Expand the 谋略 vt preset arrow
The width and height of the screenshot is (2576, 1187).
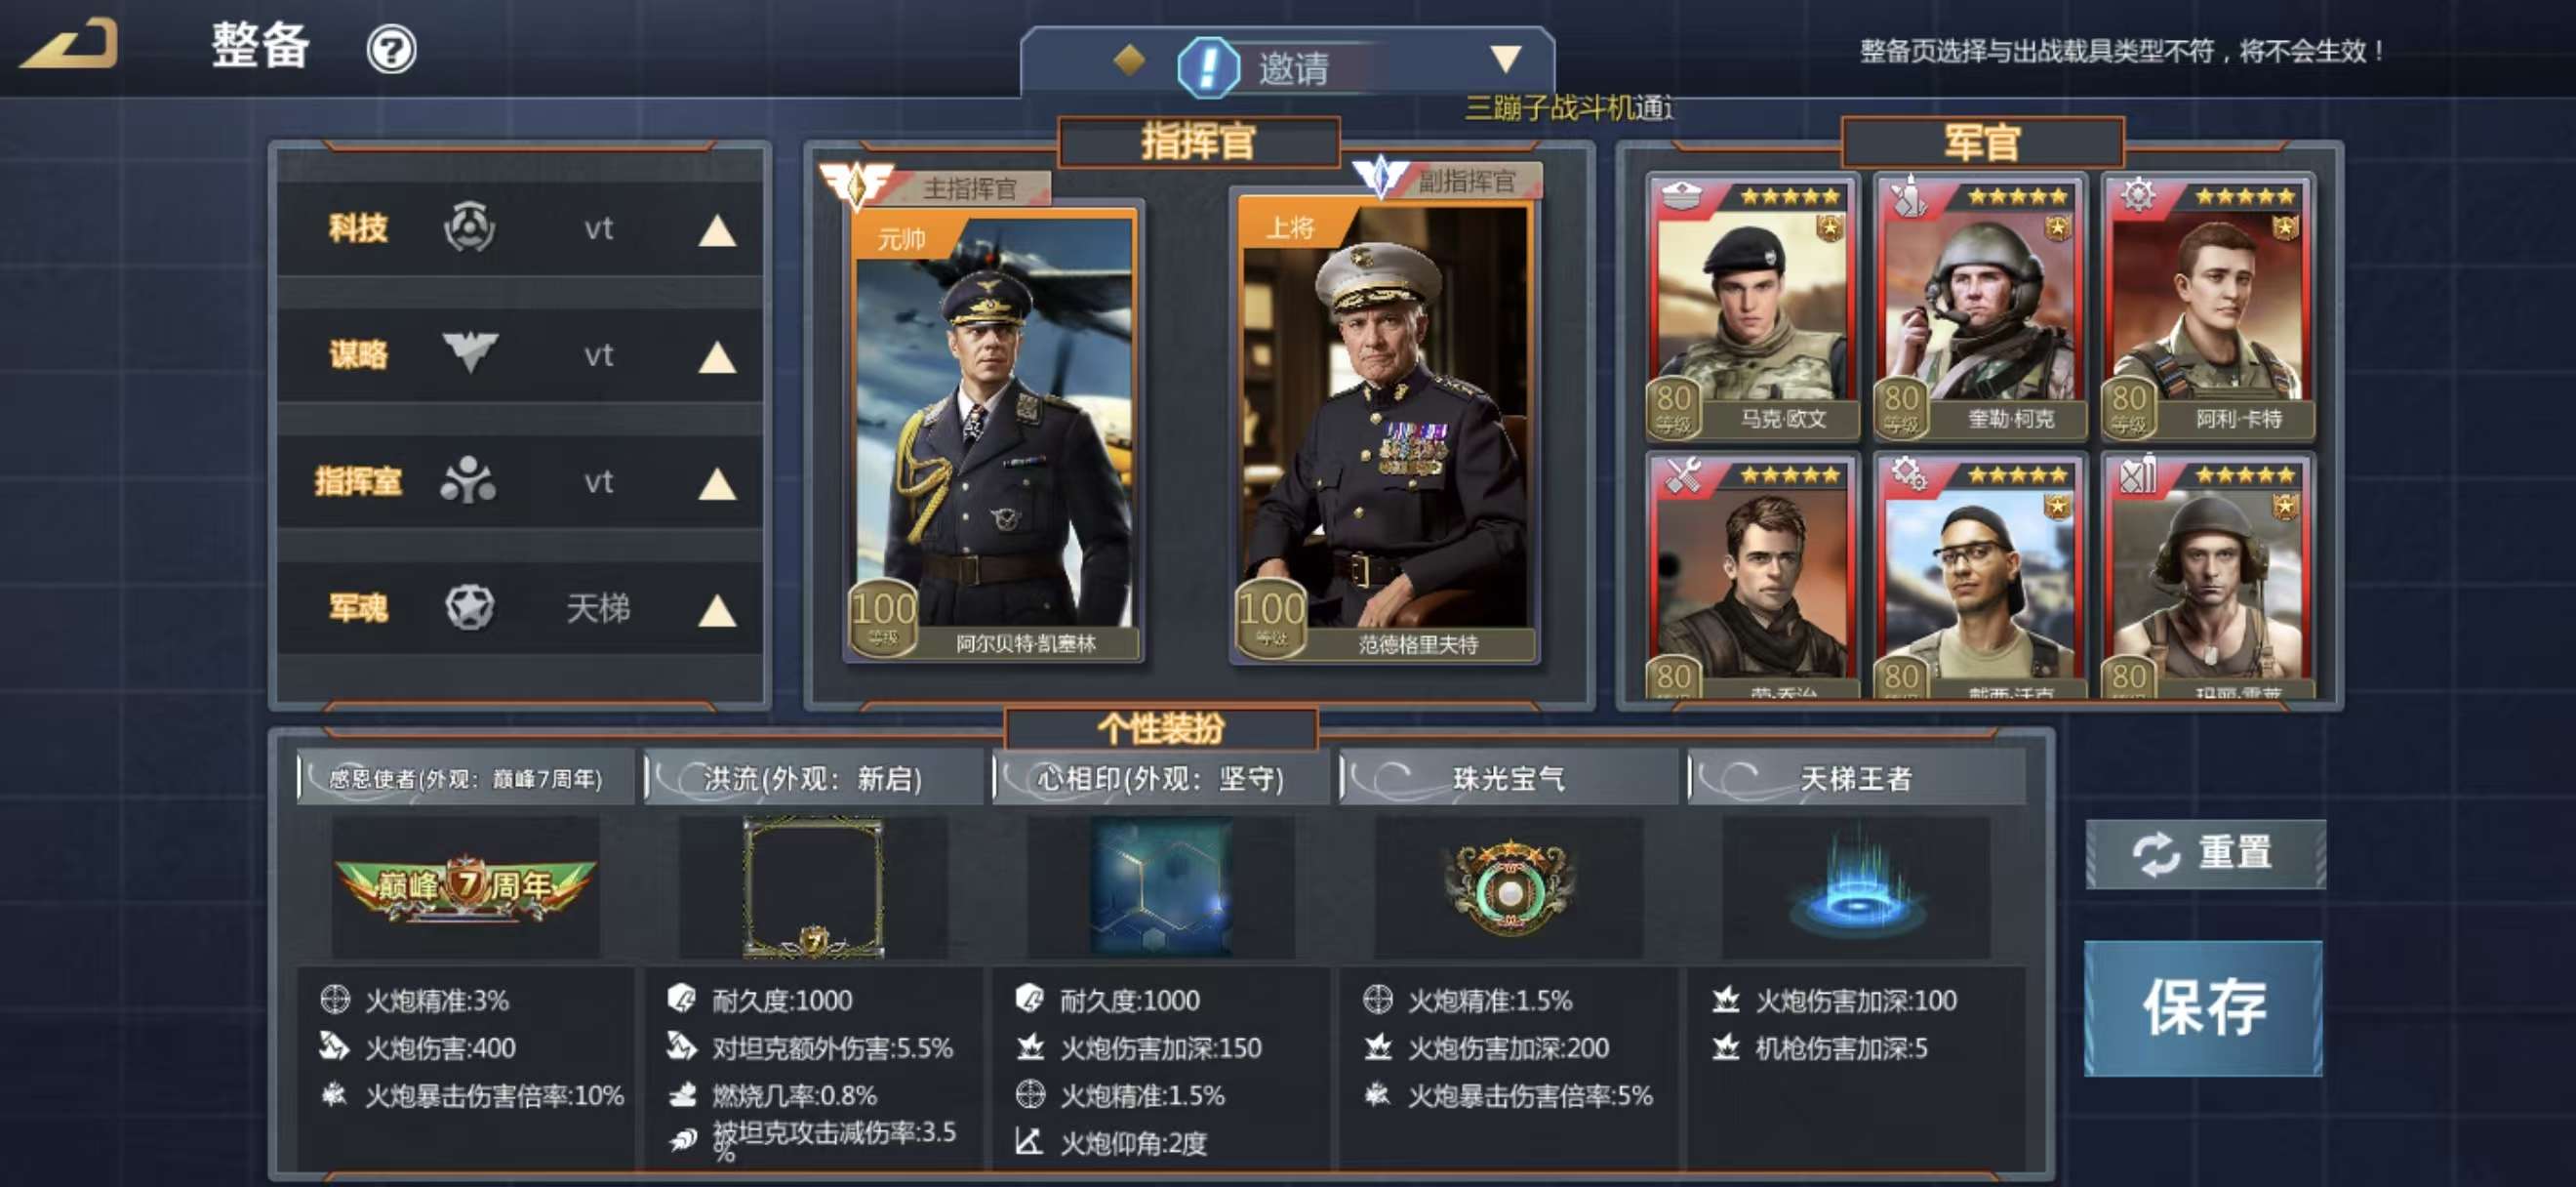coord(717,357)
